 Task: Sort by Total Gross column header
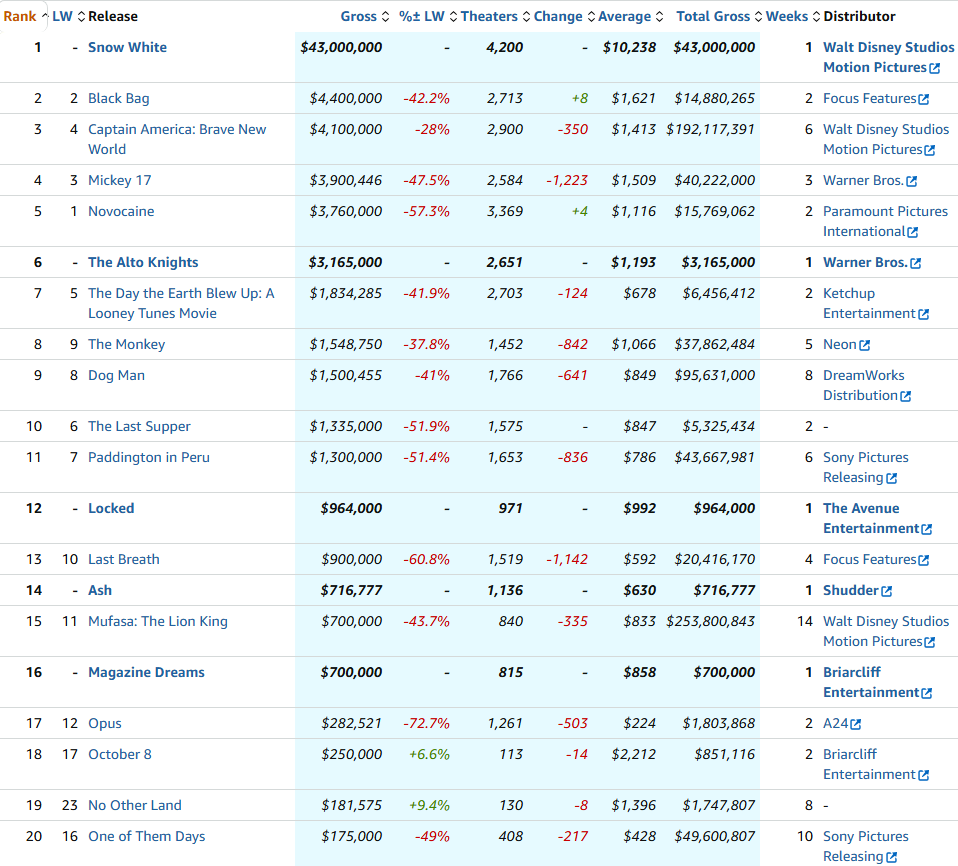point(719,16)
